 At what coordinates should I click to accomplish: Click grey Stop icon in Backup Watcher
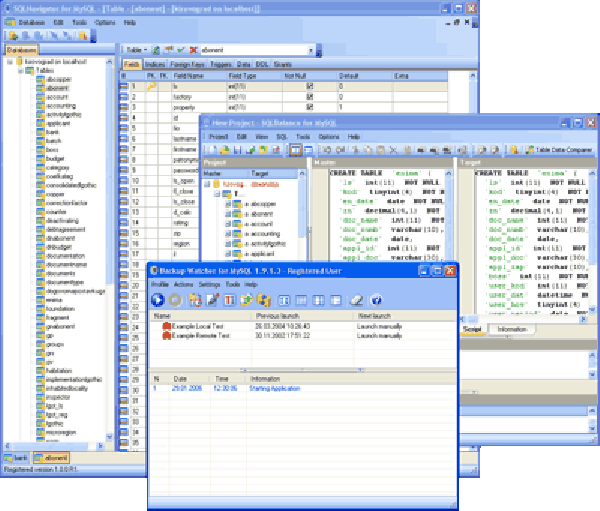click(175, 300)
